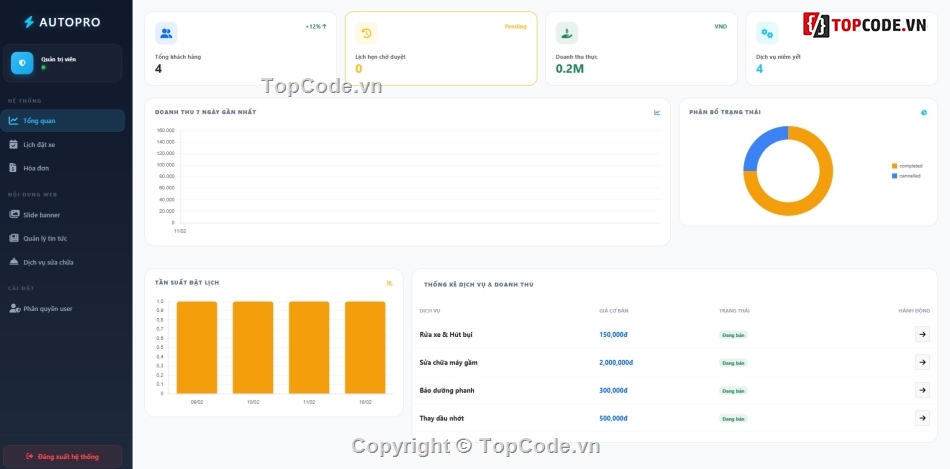Click the 0.2M revenue value
This screenshot has height=469, width=950.
[x=570, y=69]
